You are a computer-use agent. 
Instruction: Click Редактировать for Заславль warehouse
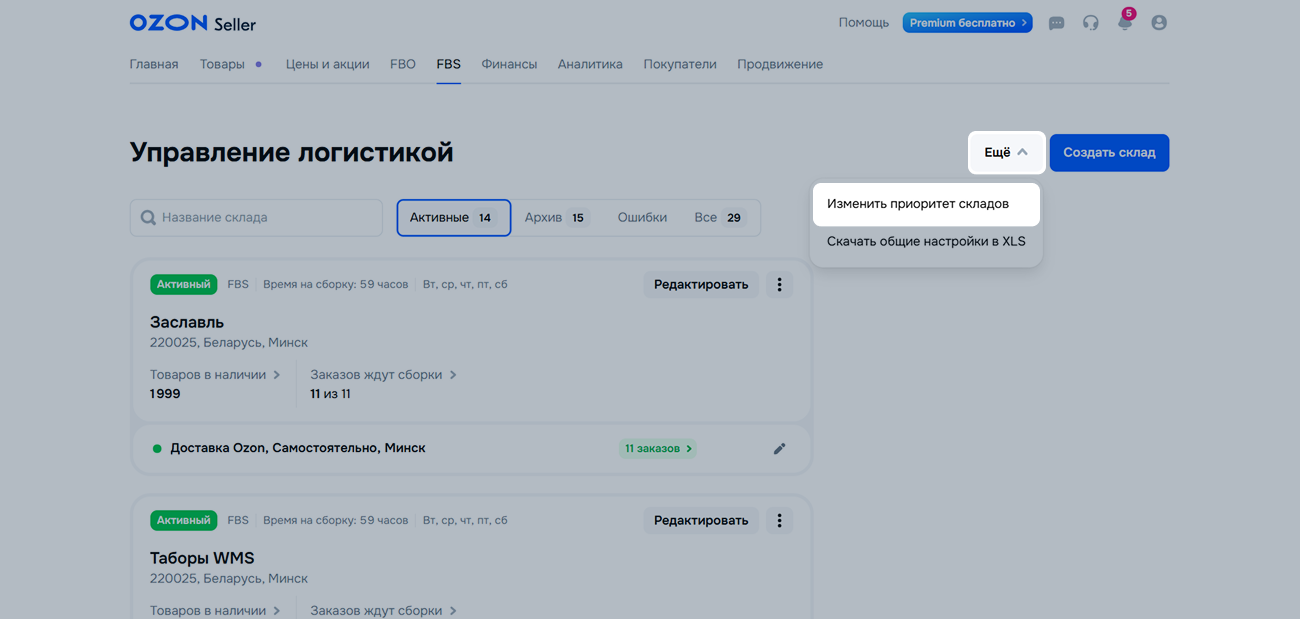pyautogui.click(x=700, y=285)
